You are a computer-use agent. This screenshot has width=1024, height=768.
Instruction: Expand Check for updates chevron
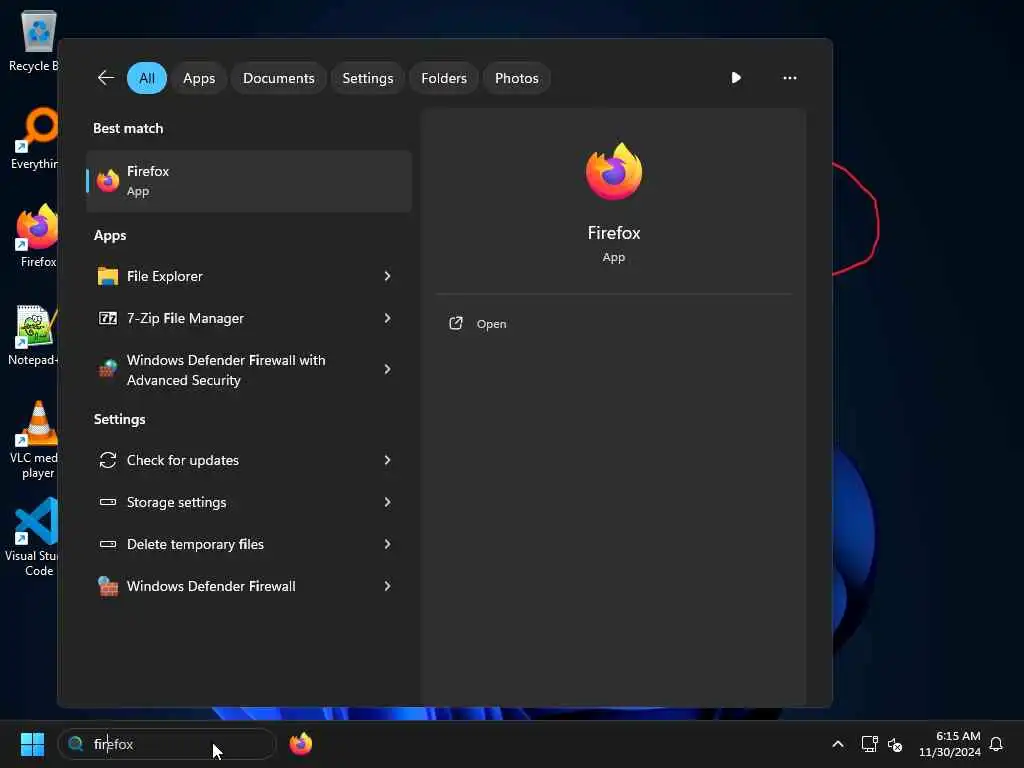coord(387,460)
